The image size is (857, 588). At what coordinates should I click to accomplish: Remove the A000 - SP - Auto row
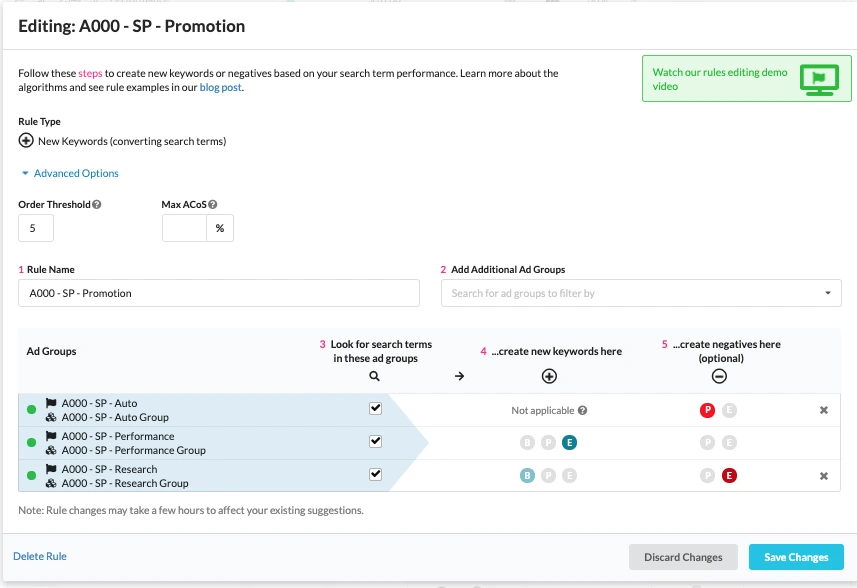click(824, 410)
